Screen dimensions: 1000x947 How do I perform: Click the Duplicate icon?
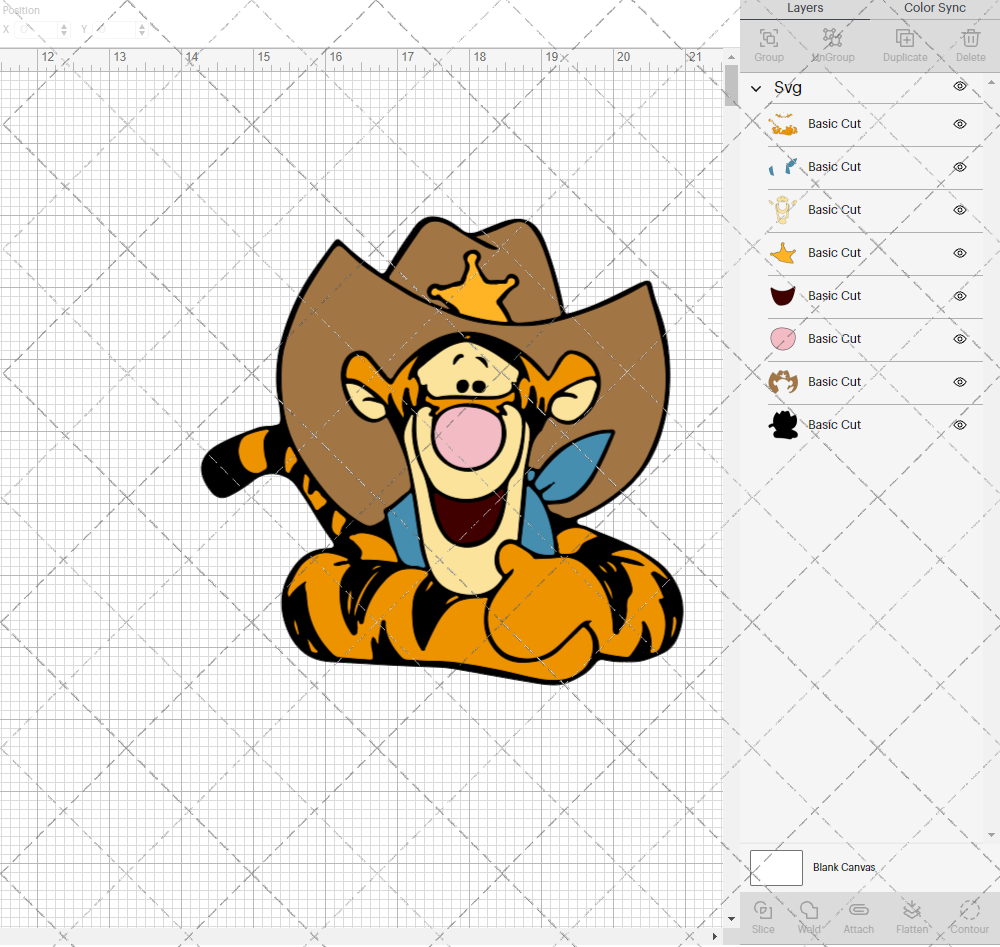(x=904, y=38)
